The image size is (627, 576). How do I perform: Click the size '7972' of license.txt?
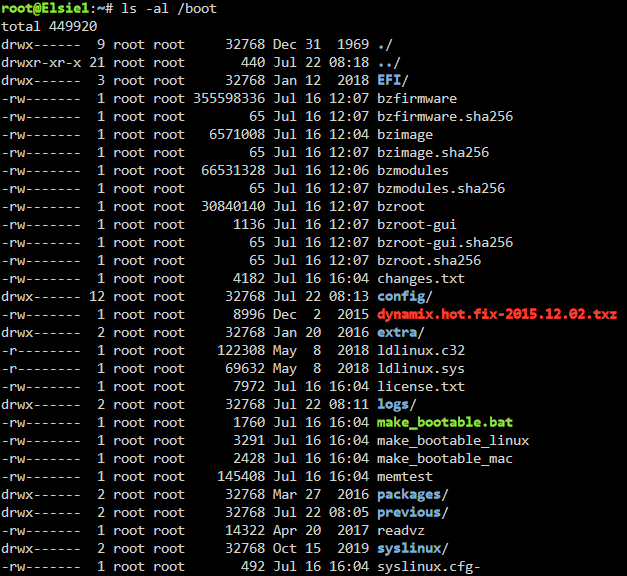point(249,386)
